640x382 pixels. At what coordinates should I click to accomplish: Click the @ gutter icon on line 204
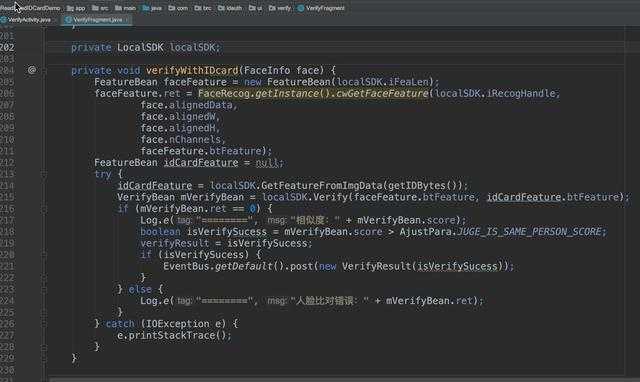[x=32, y=70]
